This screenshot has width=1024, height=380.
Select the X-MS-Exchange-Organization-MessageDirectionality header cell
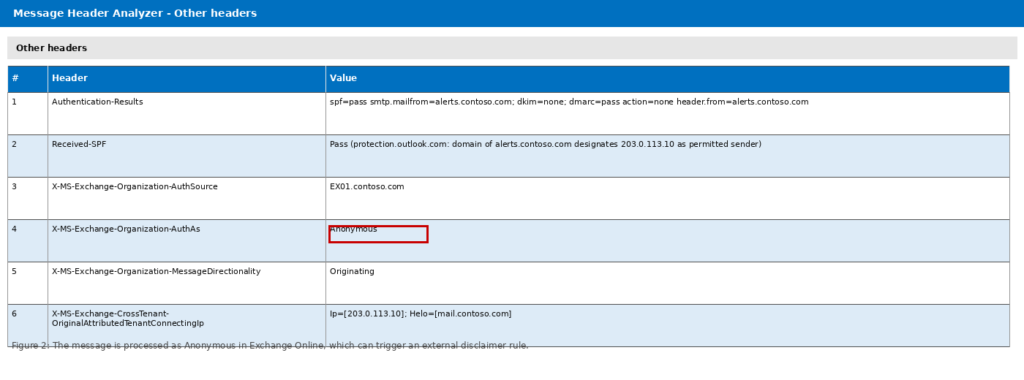(187, 283)
